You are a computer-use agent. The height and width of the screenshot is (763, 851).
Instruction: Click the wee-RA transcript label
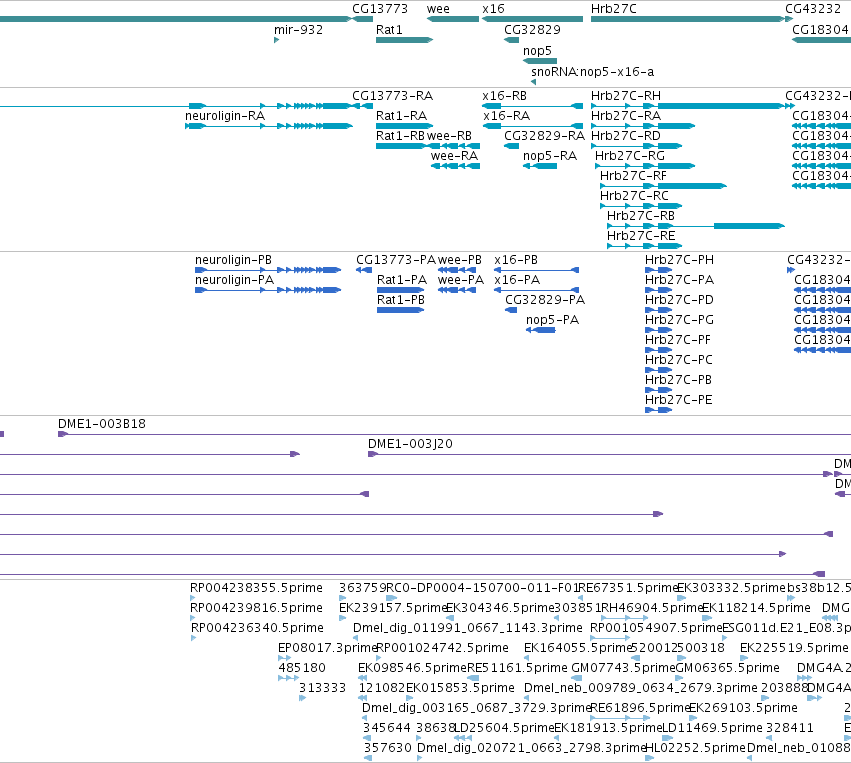(x=454, y=156)
